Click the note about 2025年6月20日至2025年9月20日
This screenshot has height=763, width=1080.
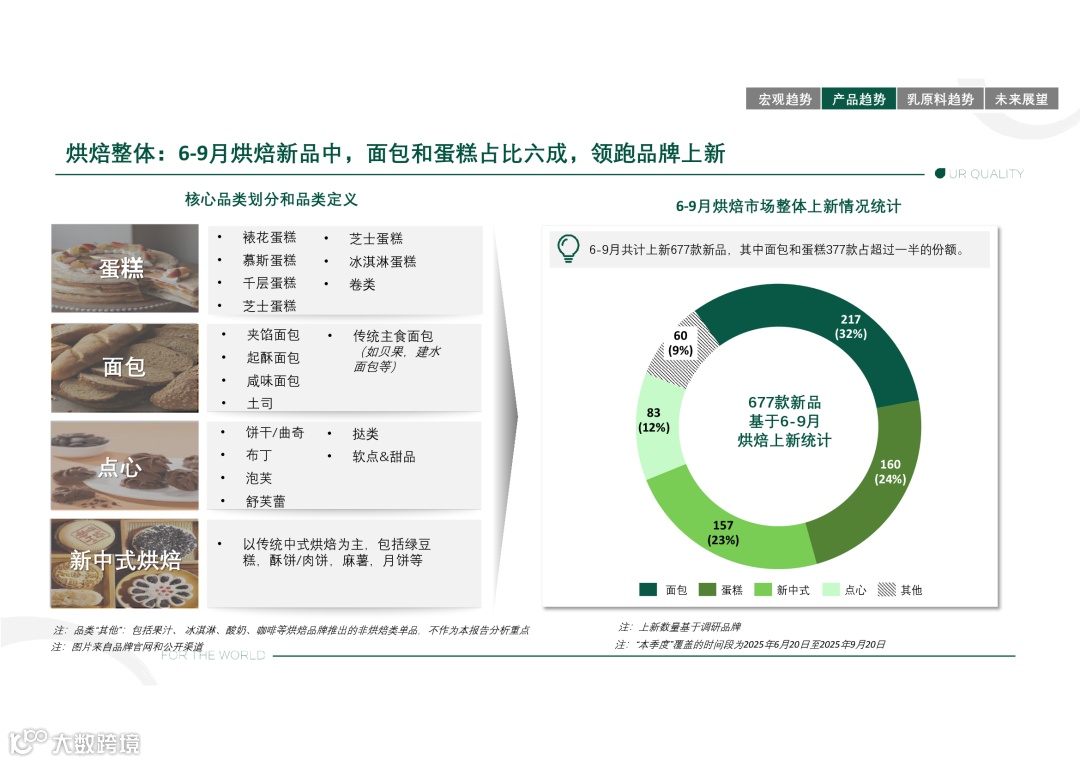point(750,645)
